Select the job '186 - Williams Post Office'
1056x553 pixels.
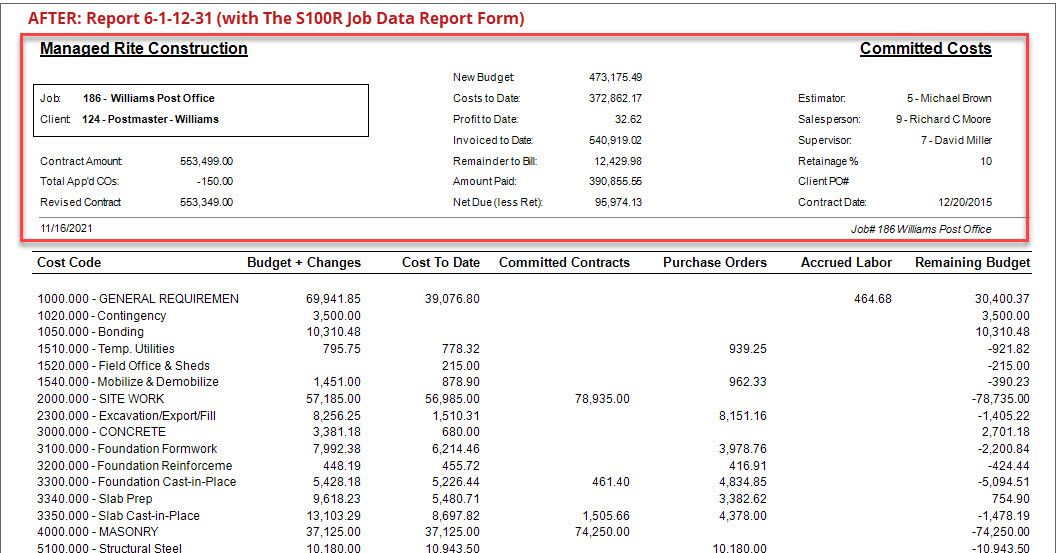149,98
